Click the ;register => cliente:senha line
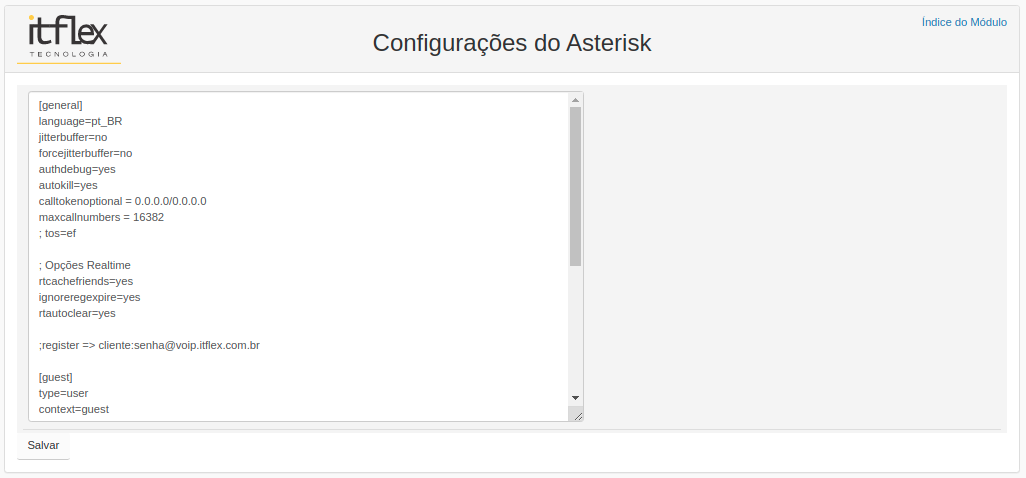1026x478 pixels. [149, 345]
